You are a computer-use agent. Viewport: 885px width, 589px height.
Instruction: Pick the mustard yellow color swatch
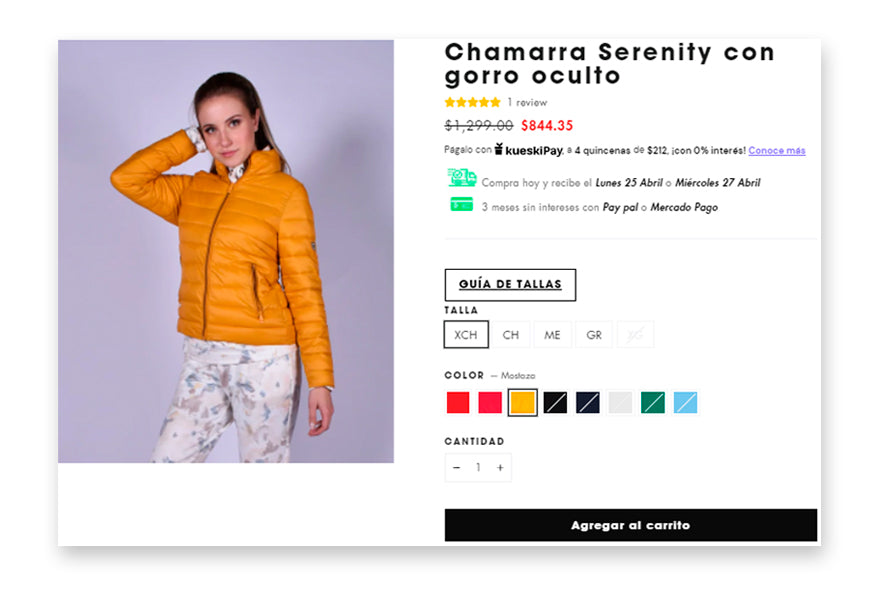[522, 403]
